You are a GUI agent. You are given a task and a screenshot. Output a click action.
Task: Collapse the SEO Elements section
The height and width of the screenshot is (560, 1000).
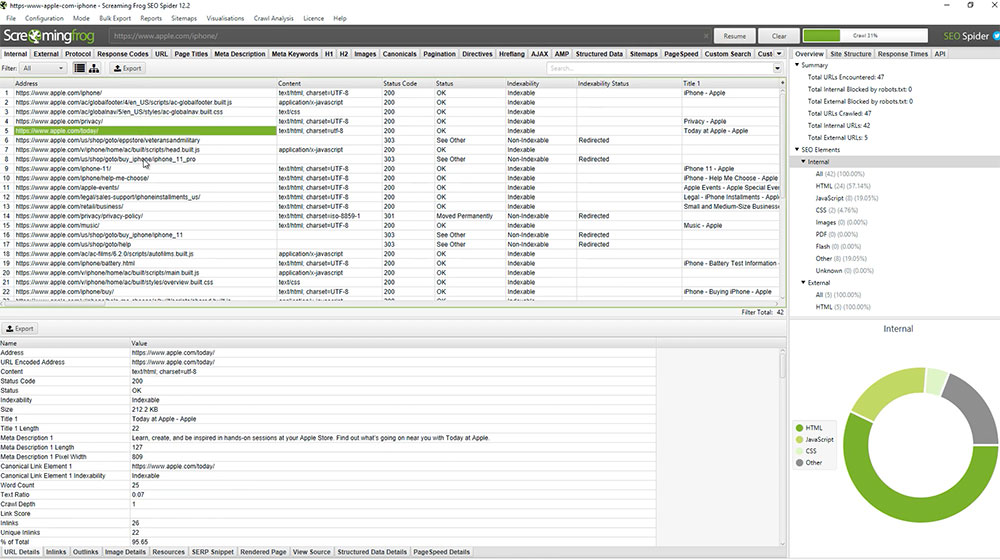pos(797,149)
